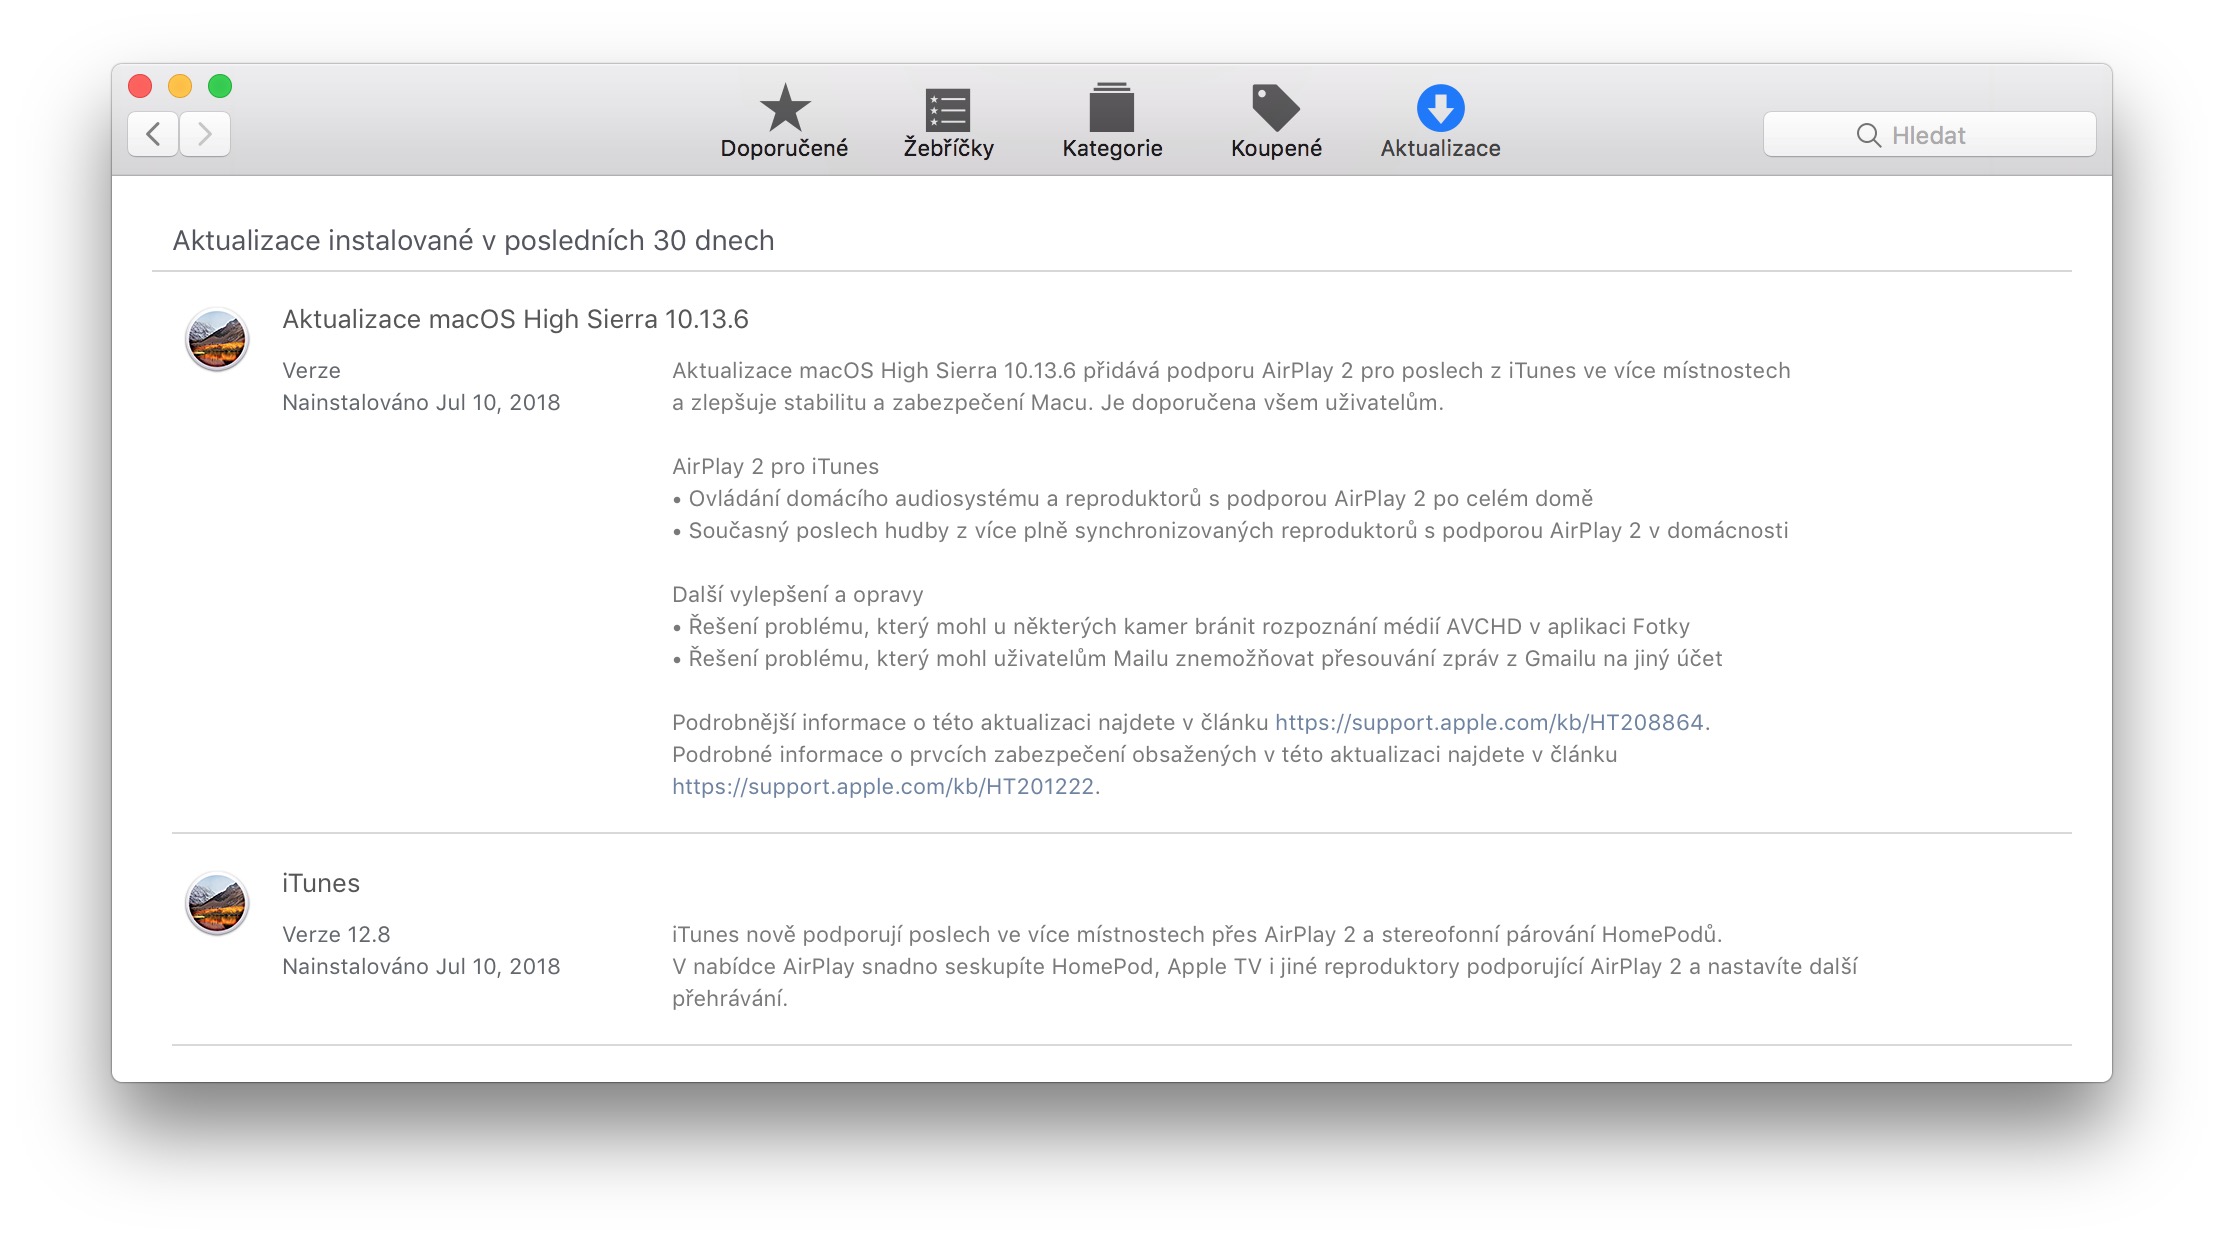Click the title 'Aktualizace macOS High Sierra 10.13.6'
2224x1242 pixels.
515,319
